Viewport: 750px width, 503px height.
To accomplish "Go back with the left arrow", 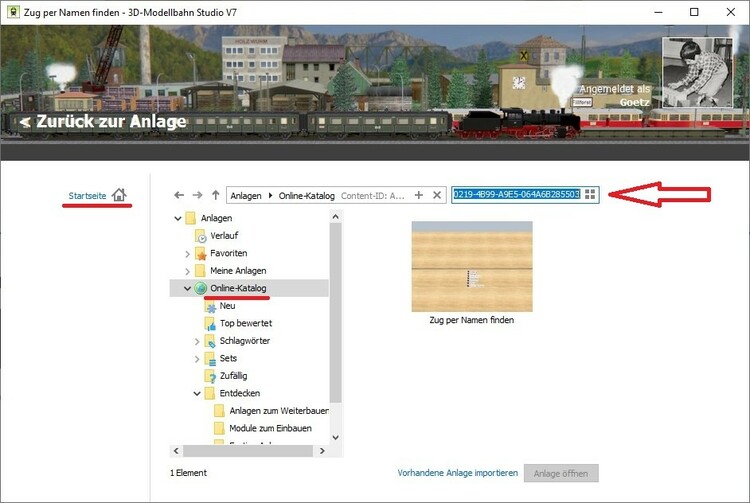I will point(179,195).
